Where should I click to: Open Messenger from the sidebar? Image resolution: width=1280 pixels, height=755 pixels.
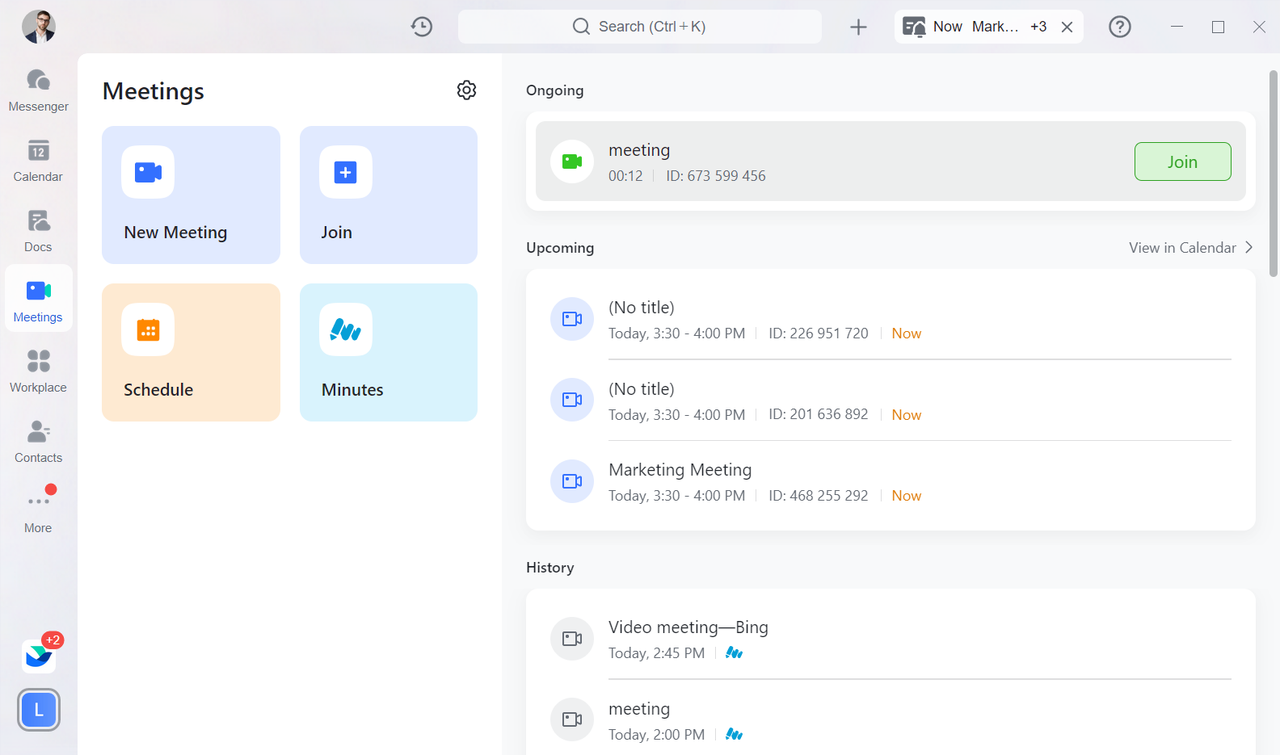(38, 90)
